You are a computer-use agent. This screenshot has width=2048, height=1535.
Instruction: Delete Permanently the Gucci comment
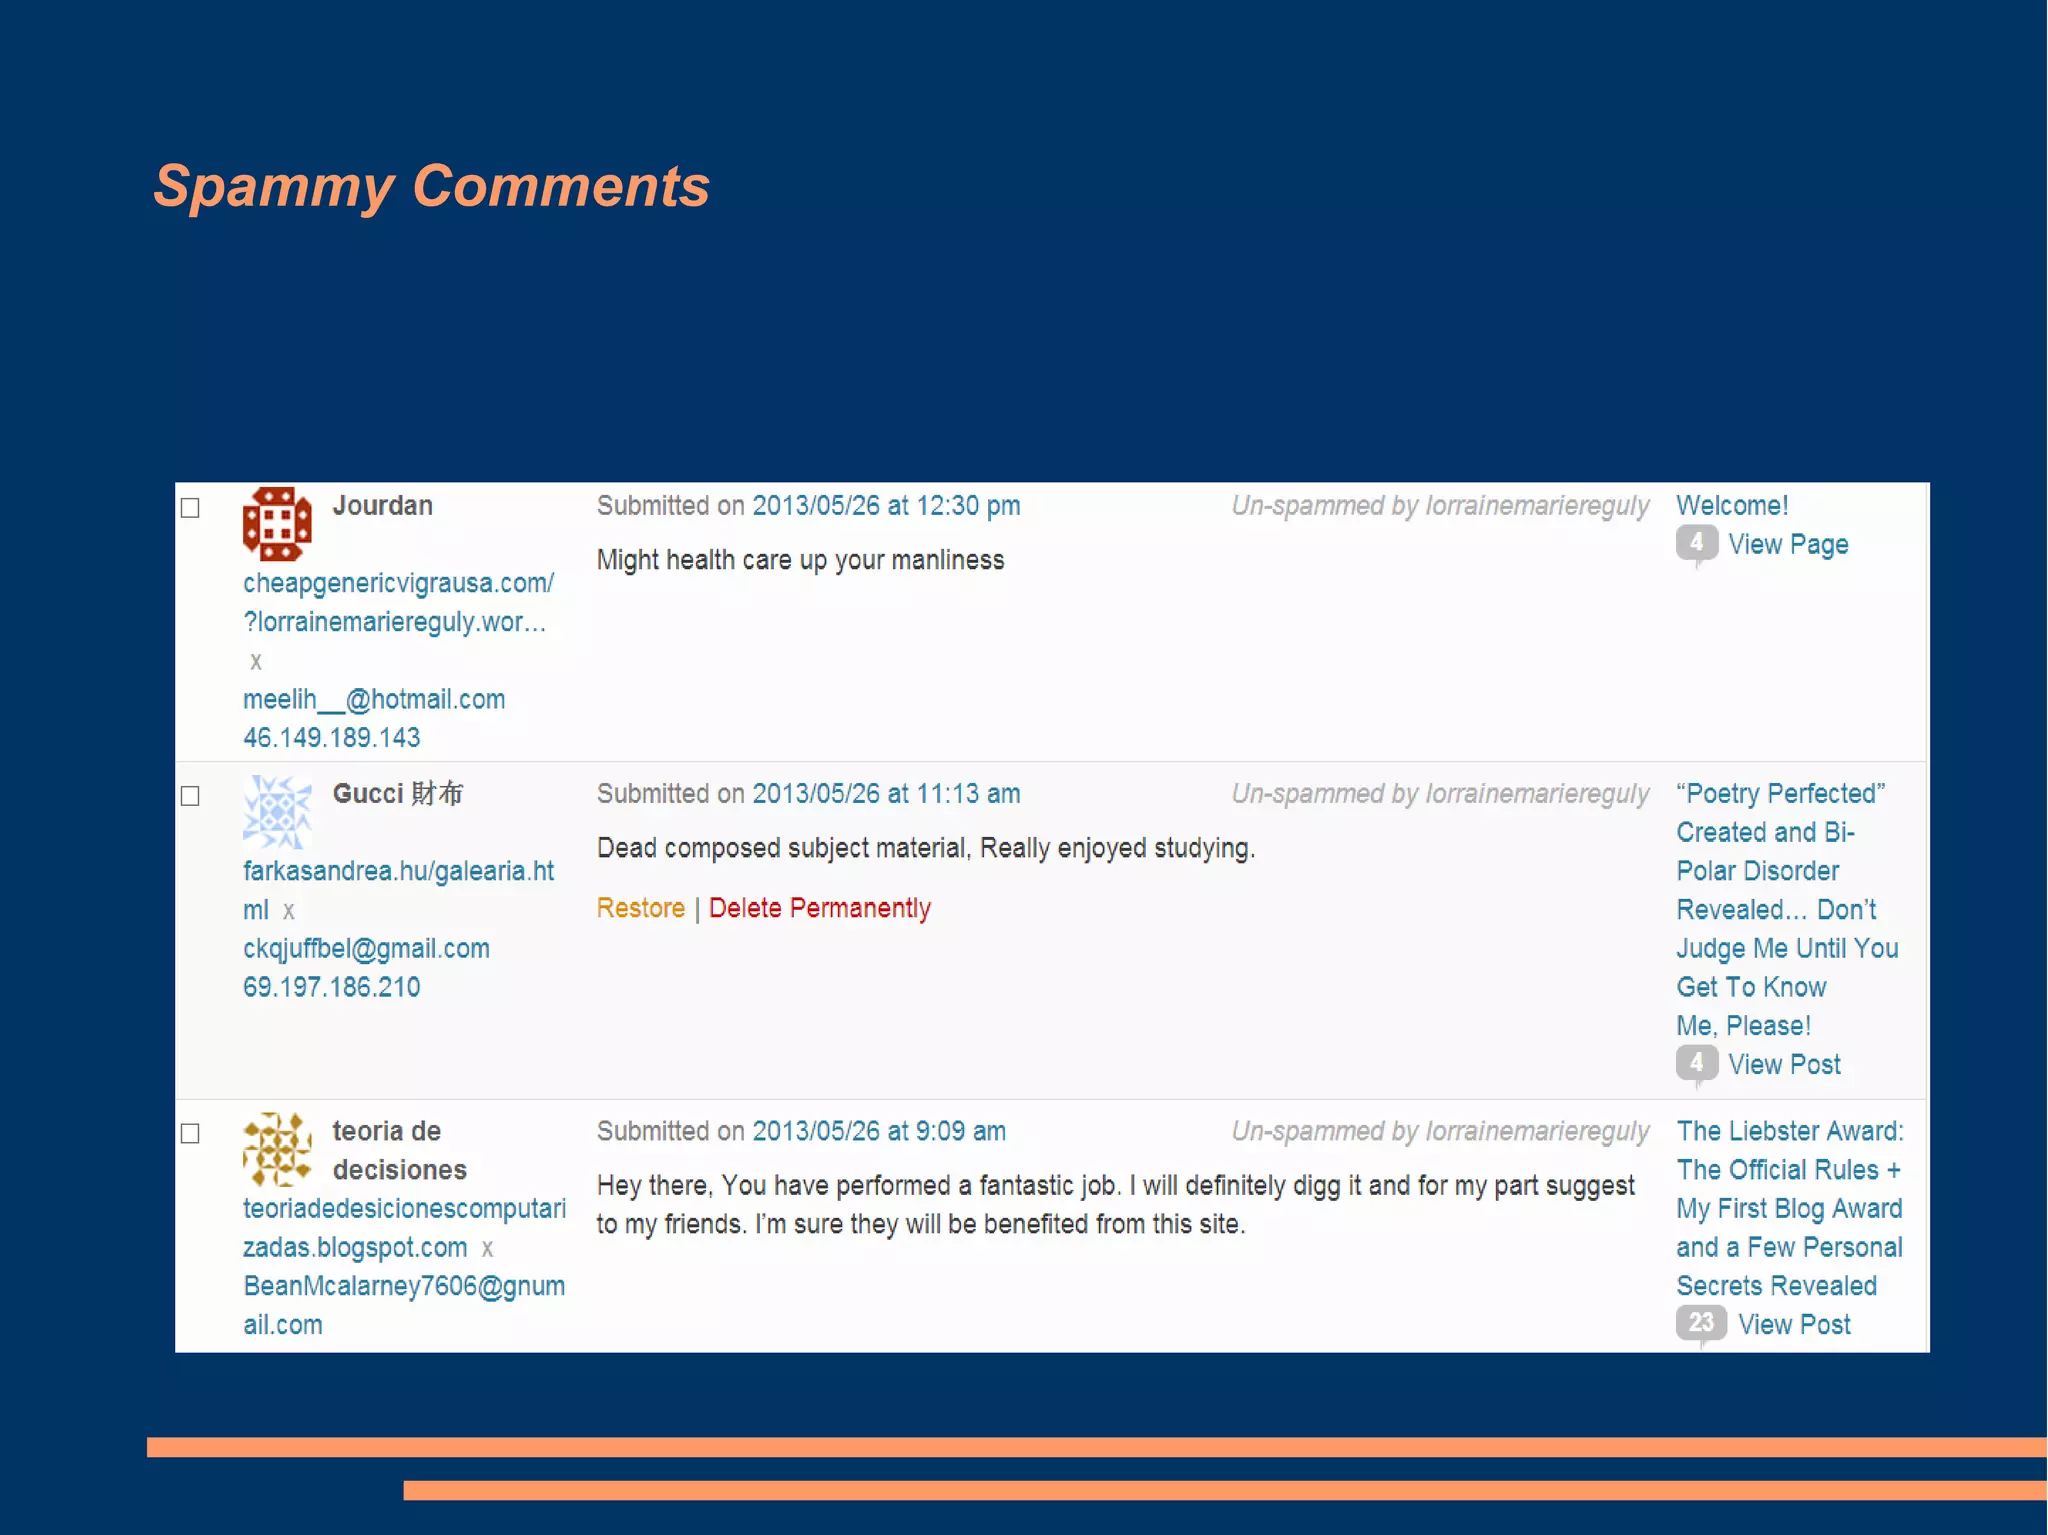point(819,908)
